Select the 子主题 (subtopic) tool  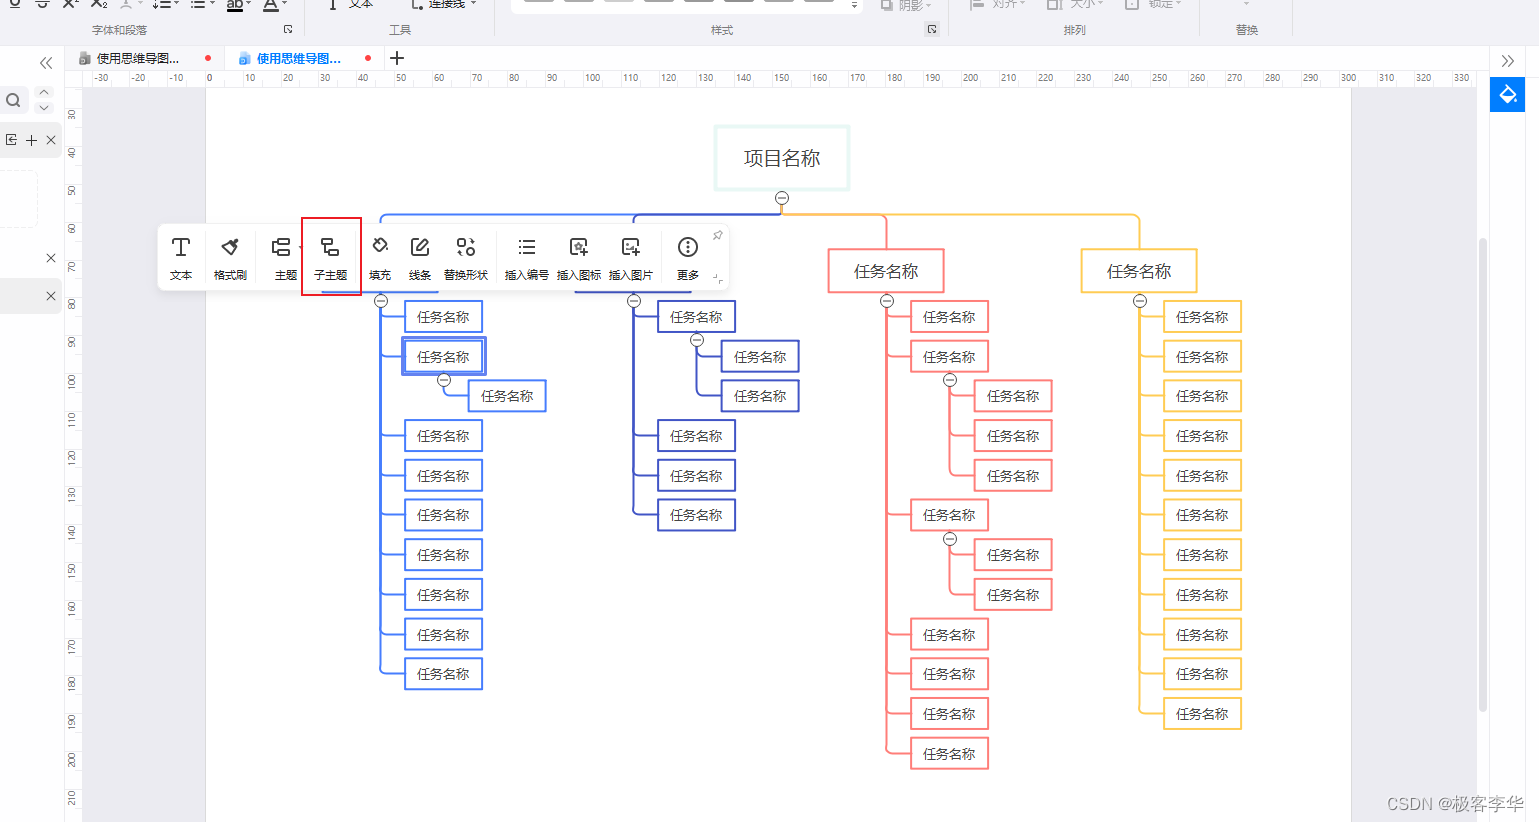tap(331, 256)
